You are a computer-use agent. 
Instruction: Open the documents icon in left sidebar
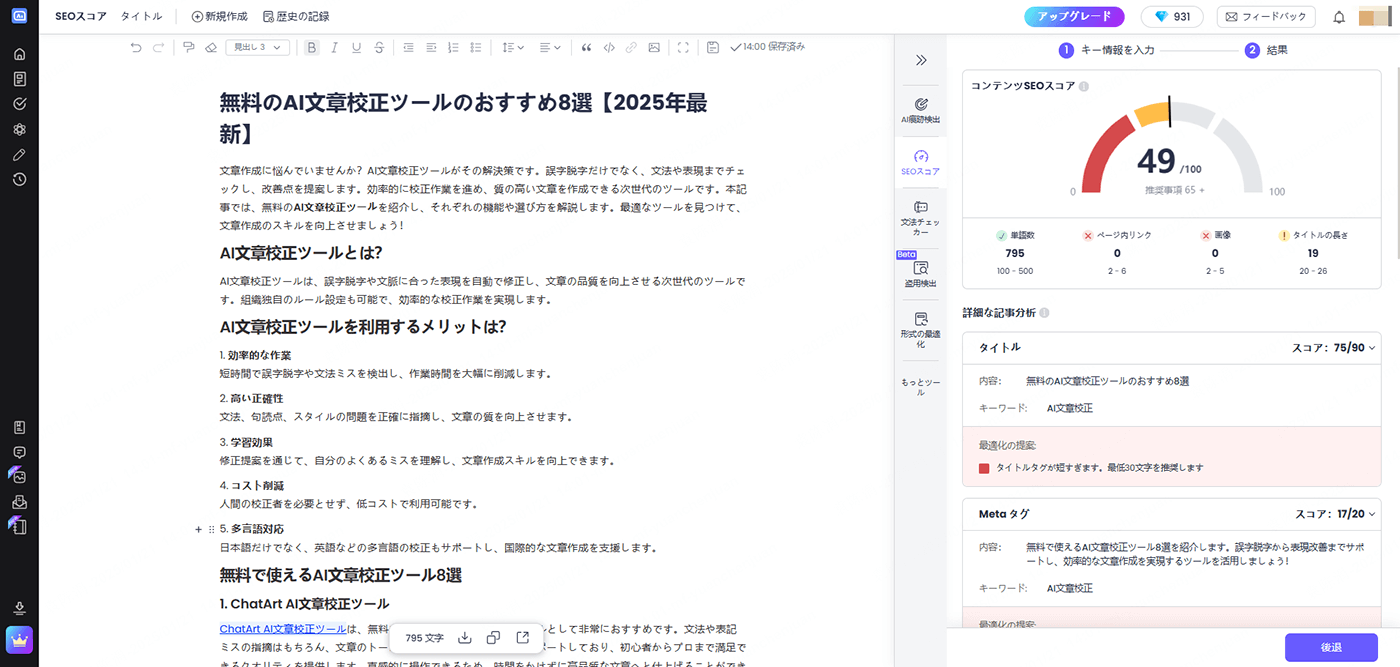pos(19,78)
